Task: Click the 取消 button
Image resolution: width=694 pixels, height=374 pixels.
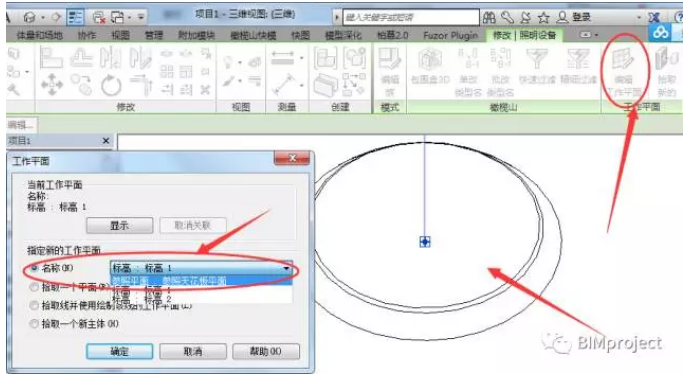Action: pos(193,351)
